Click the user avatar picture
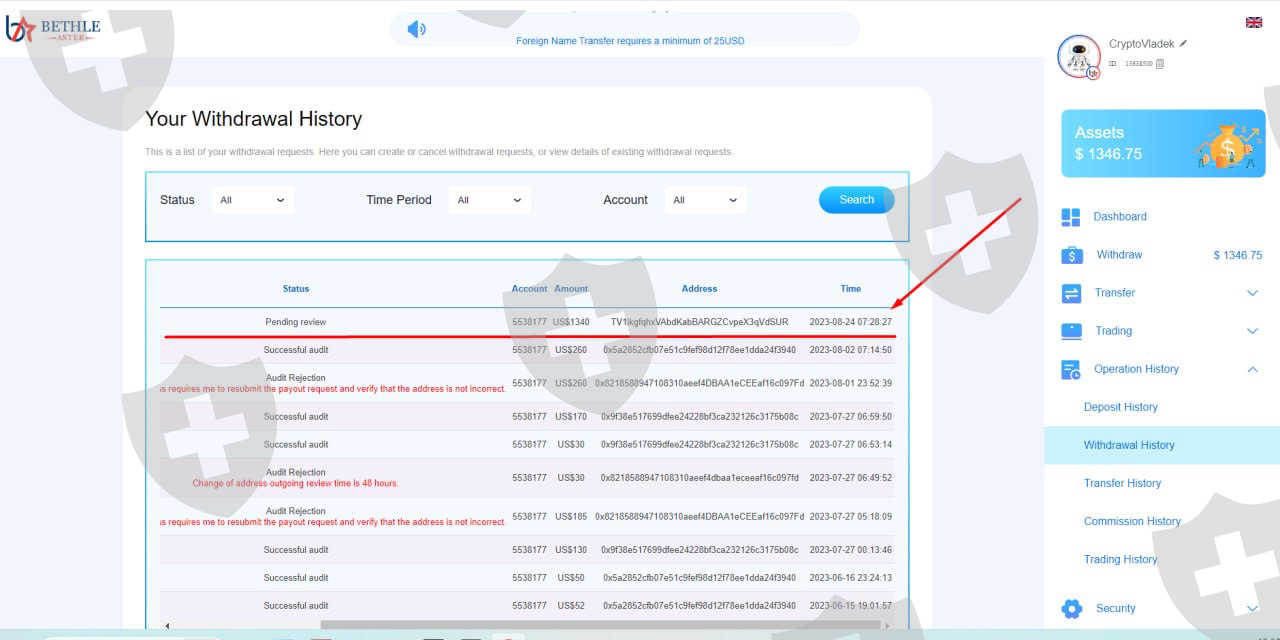The height and width of the screenshot is (640, 1280). (1079, 57)
